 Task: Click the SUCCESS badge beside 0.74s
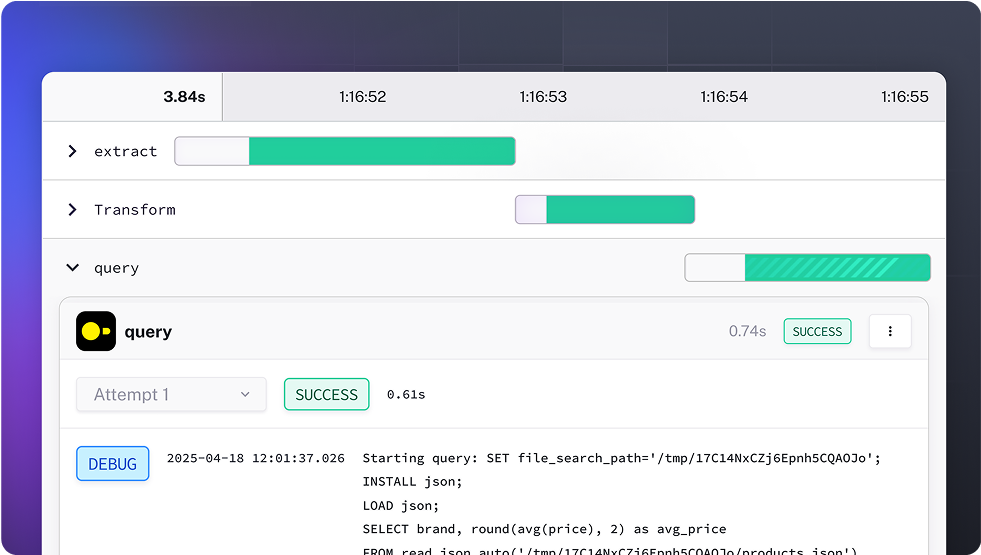tap(817, 332)
